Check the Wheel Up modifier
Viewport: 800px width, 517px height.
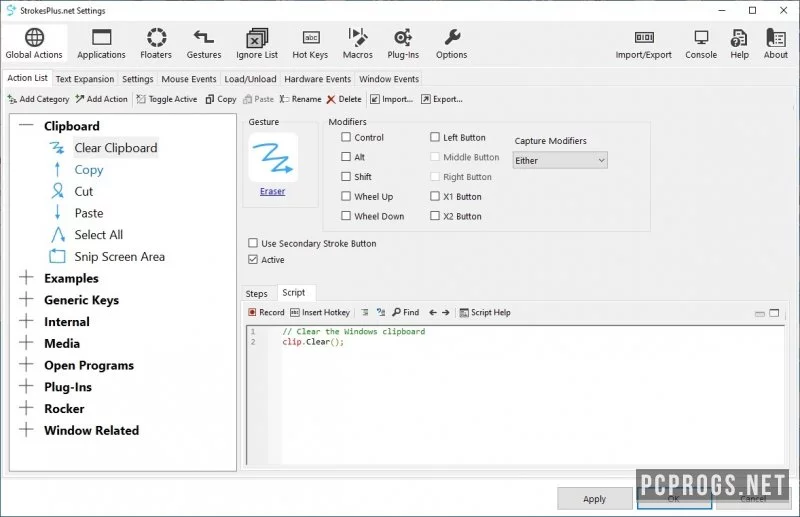(x=346, y=196)
